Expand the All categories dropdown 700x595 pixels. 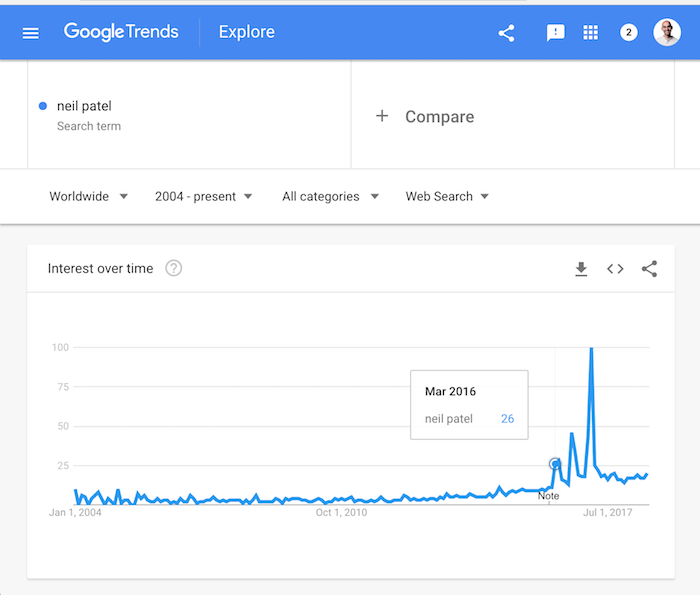pos(330,196)
